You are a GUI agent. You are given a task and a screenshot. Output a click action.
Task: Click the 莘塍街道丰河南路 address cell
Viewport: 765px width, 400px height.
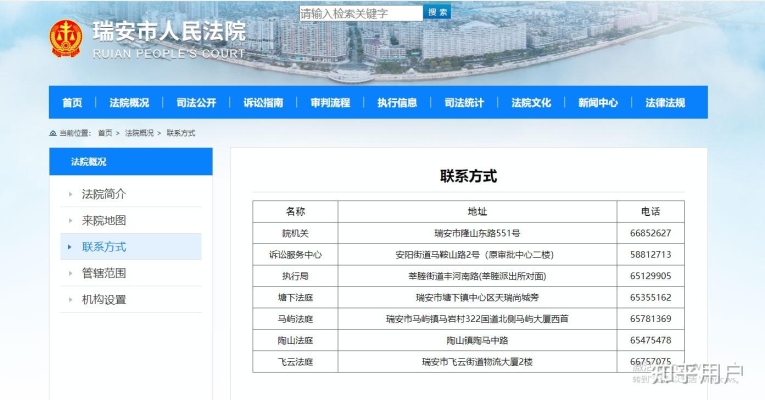pos(477,276)
